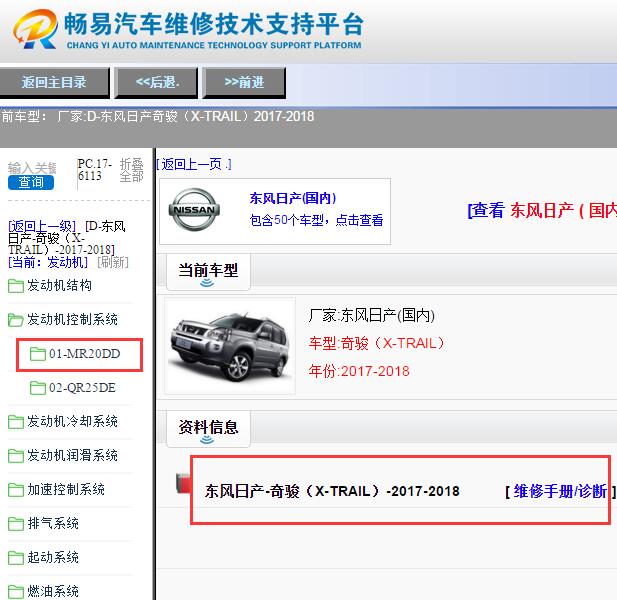Click the folder icon beside 02-QR25DE
This screenshot has width=617, height=600.
pyautogui.click(x=38, y=388)
